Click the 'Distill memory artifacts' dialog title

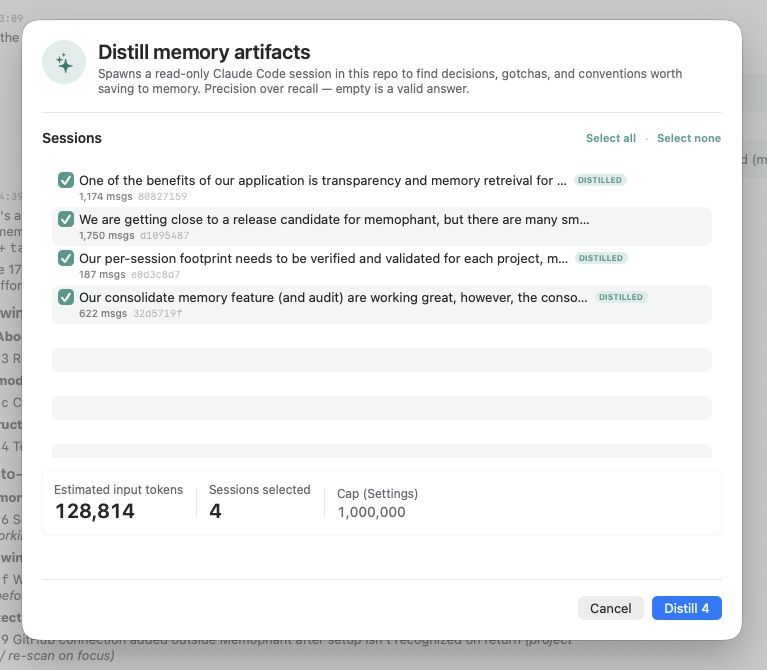(204, 52)
